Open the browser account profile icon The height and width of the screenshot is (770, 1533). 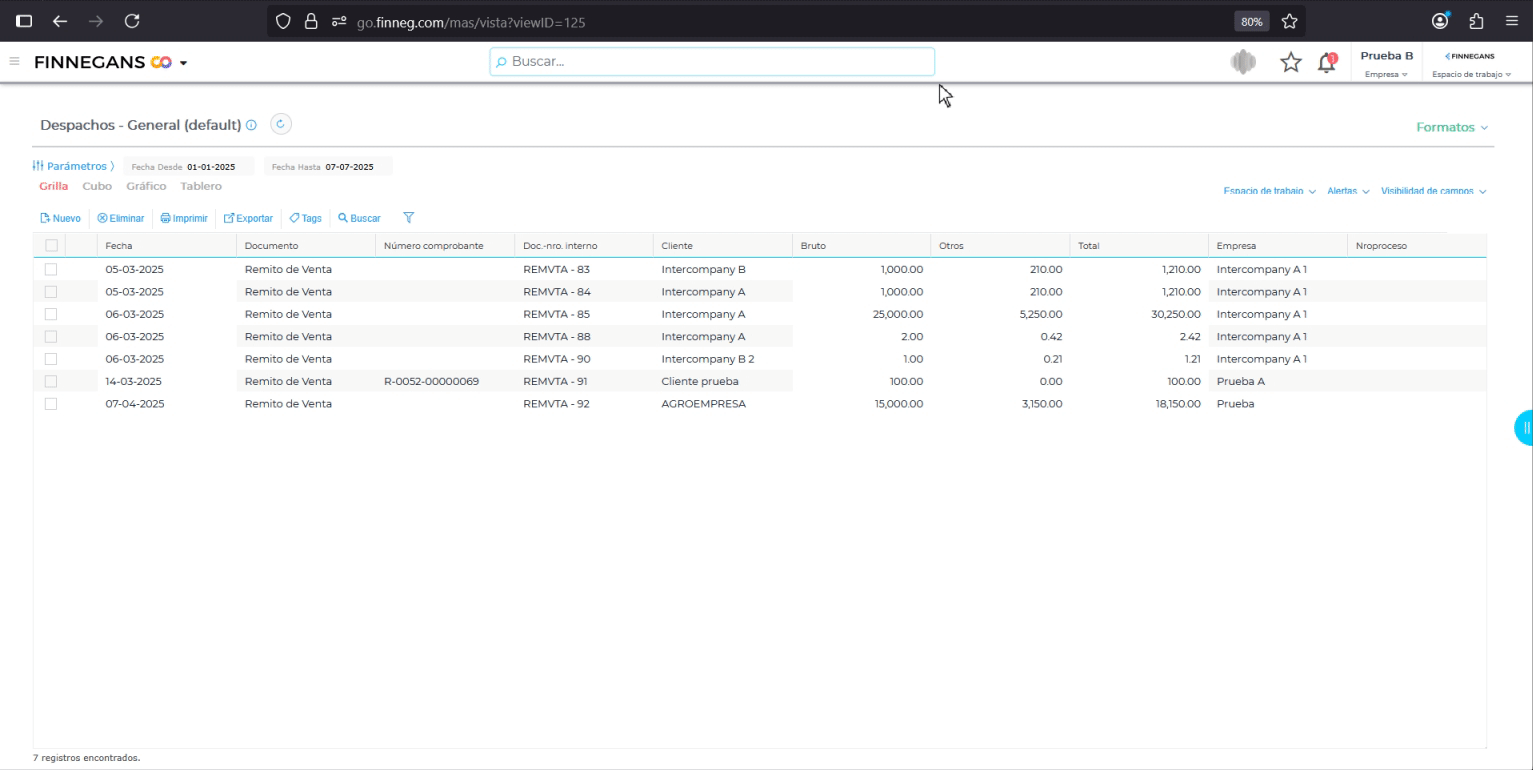[1440, 21]
